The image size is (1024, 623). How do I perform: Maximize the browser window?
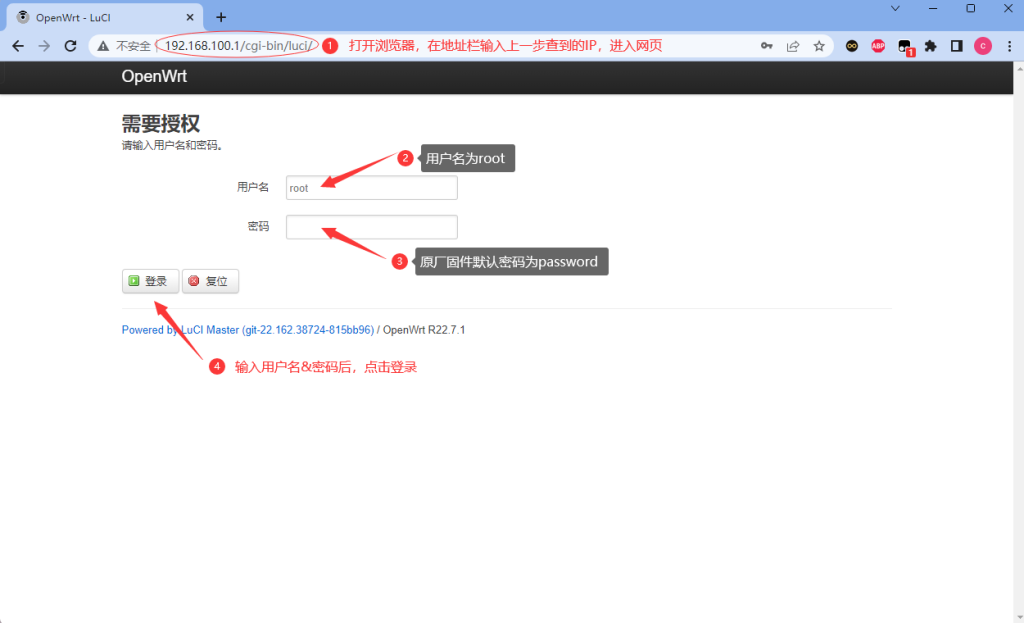[970, 8]
